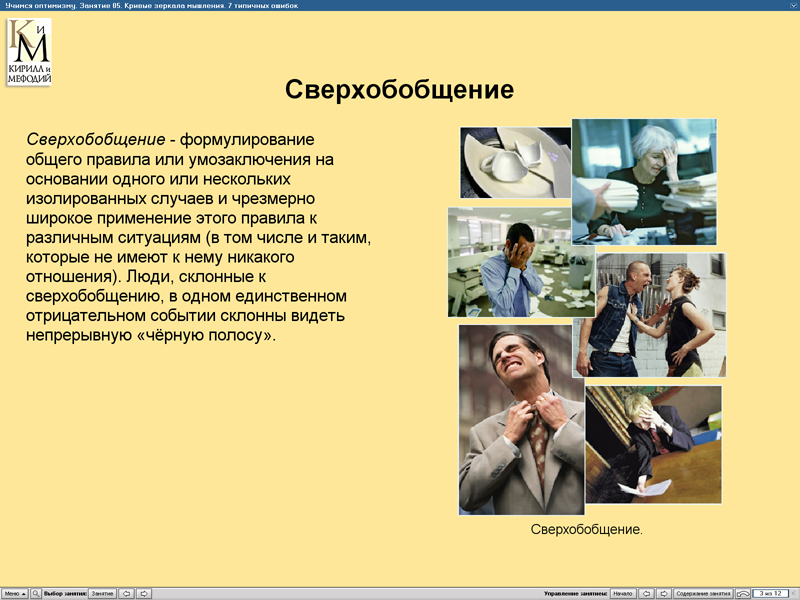Advance to next slide with the right arrow
Image resolution: width=800 pixels, height=600 pixels.
(665, 593)
